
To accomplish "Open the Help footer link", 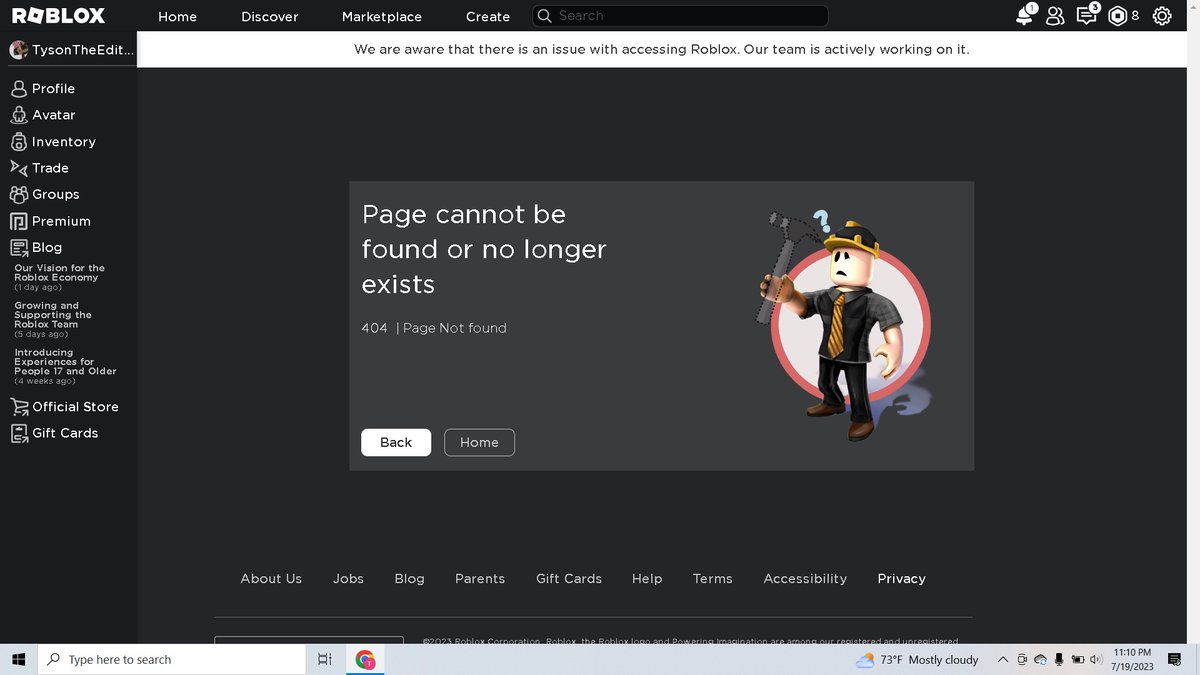I will click(x=647, y=579).
